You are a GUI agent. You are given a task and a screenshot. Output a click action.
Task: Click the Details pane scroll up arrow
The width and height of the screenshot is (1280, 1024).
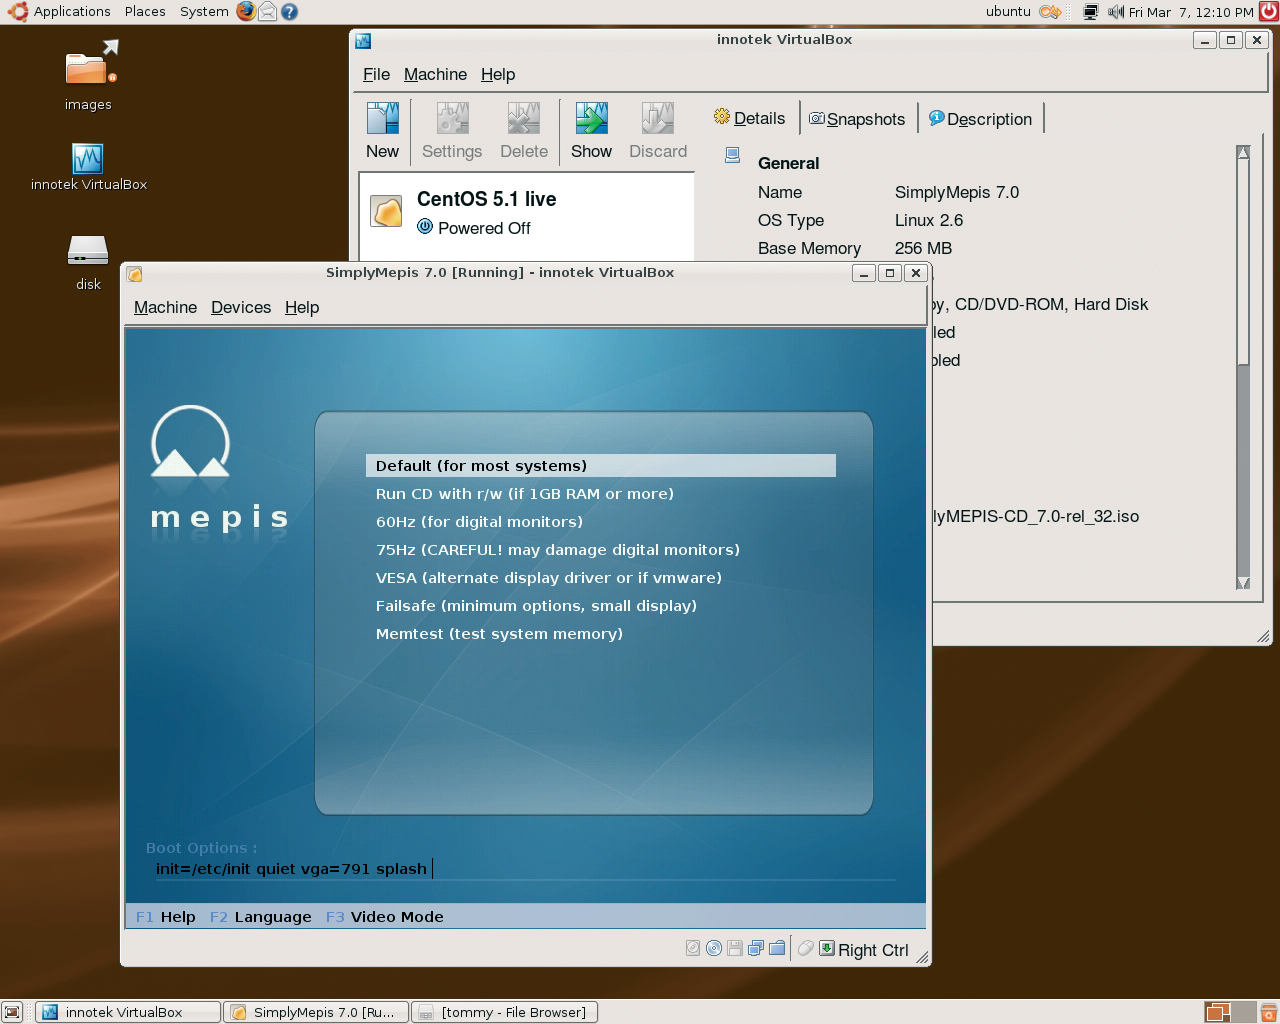[x=1243, y=153]
